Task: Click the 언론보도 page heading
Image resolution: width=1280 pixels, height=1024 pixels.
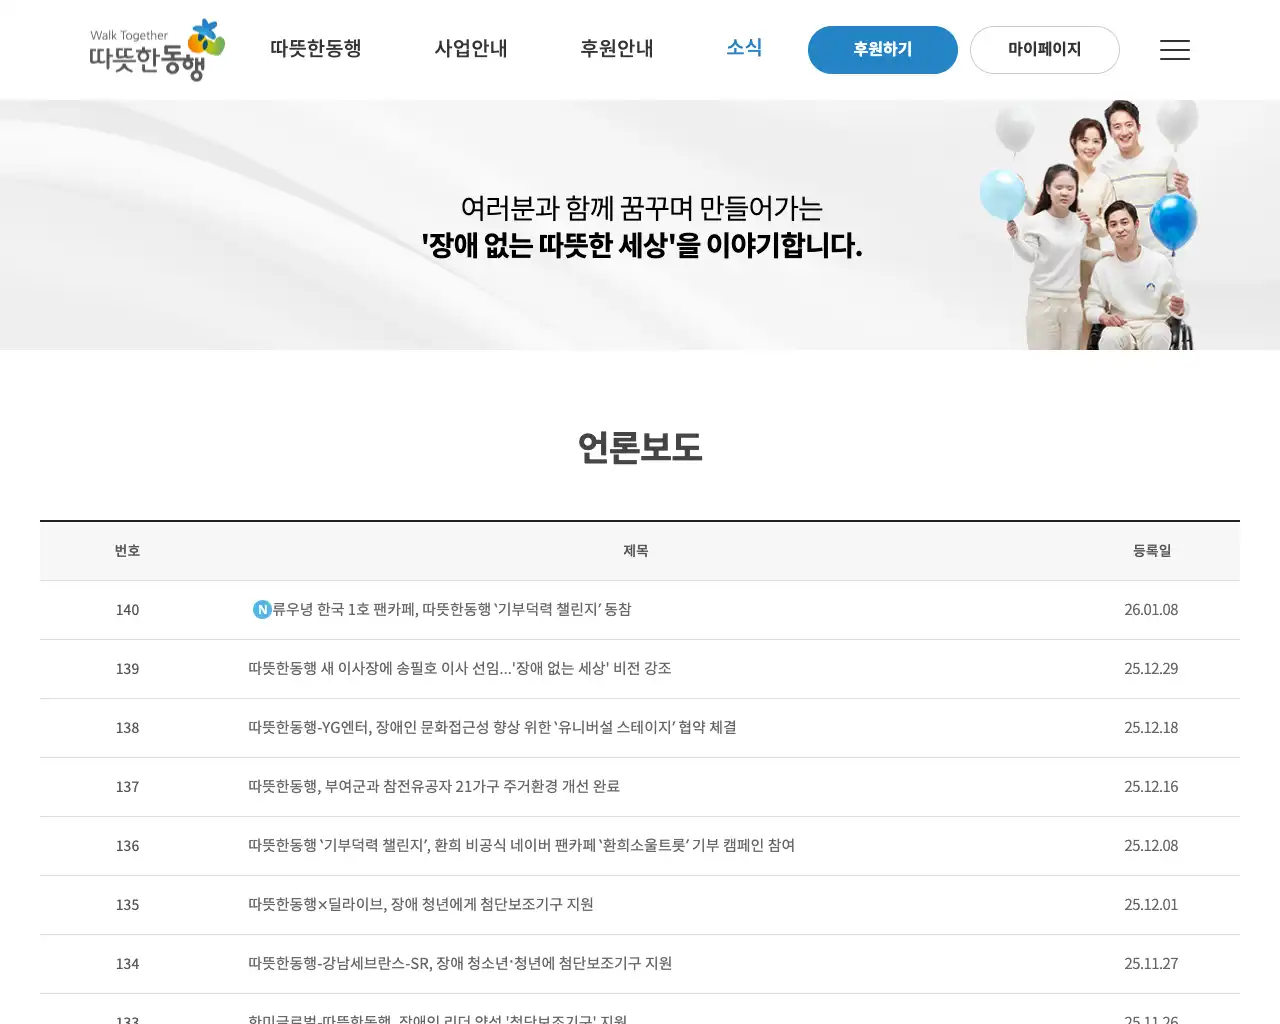Action: coord(640,448)
